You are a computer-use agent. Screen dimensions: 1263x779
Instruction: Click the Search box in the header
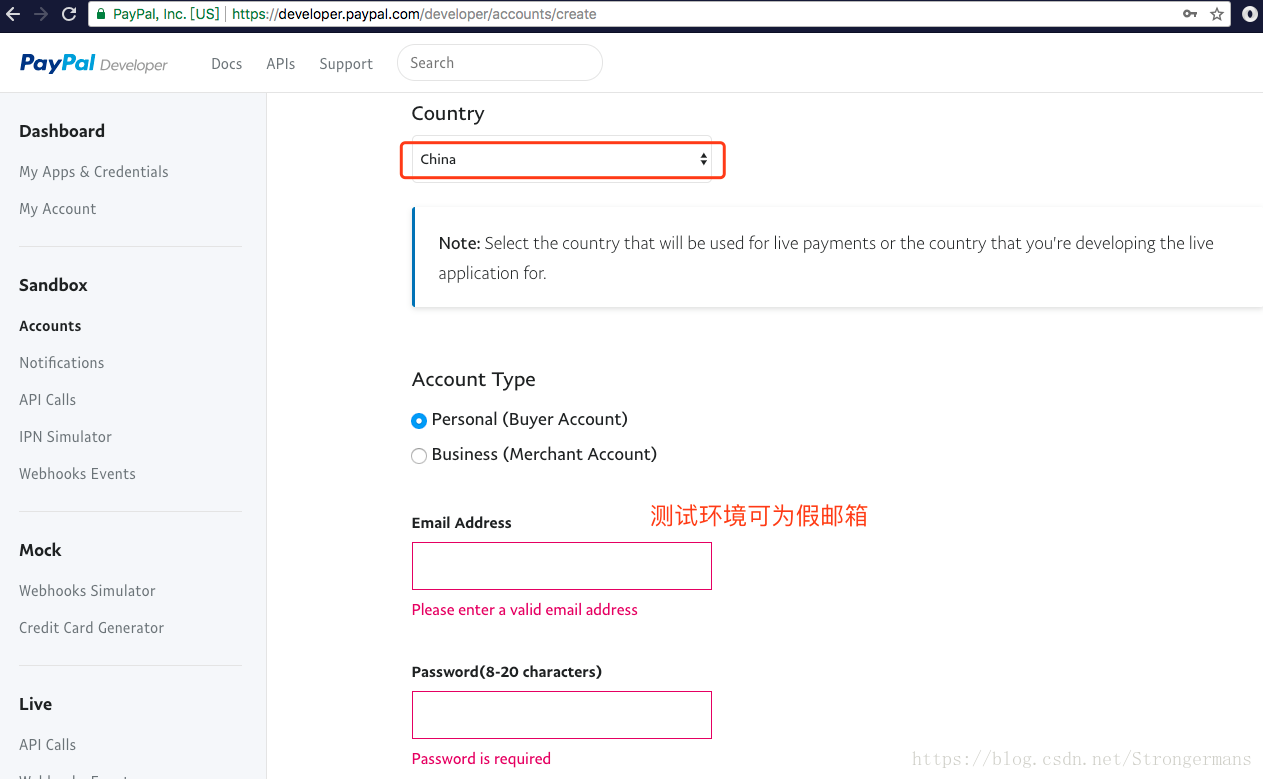pos(500,62)
